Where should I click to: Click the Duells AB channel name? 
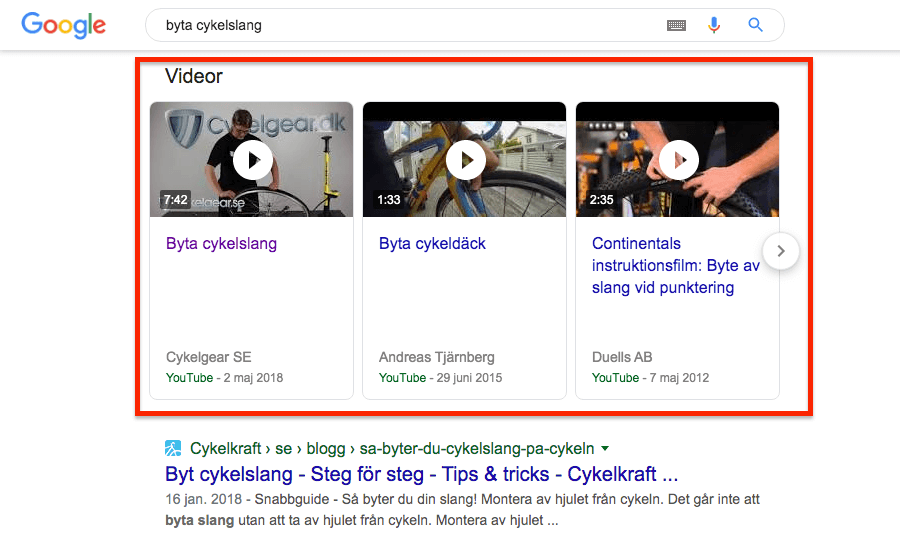pos(622,357)
